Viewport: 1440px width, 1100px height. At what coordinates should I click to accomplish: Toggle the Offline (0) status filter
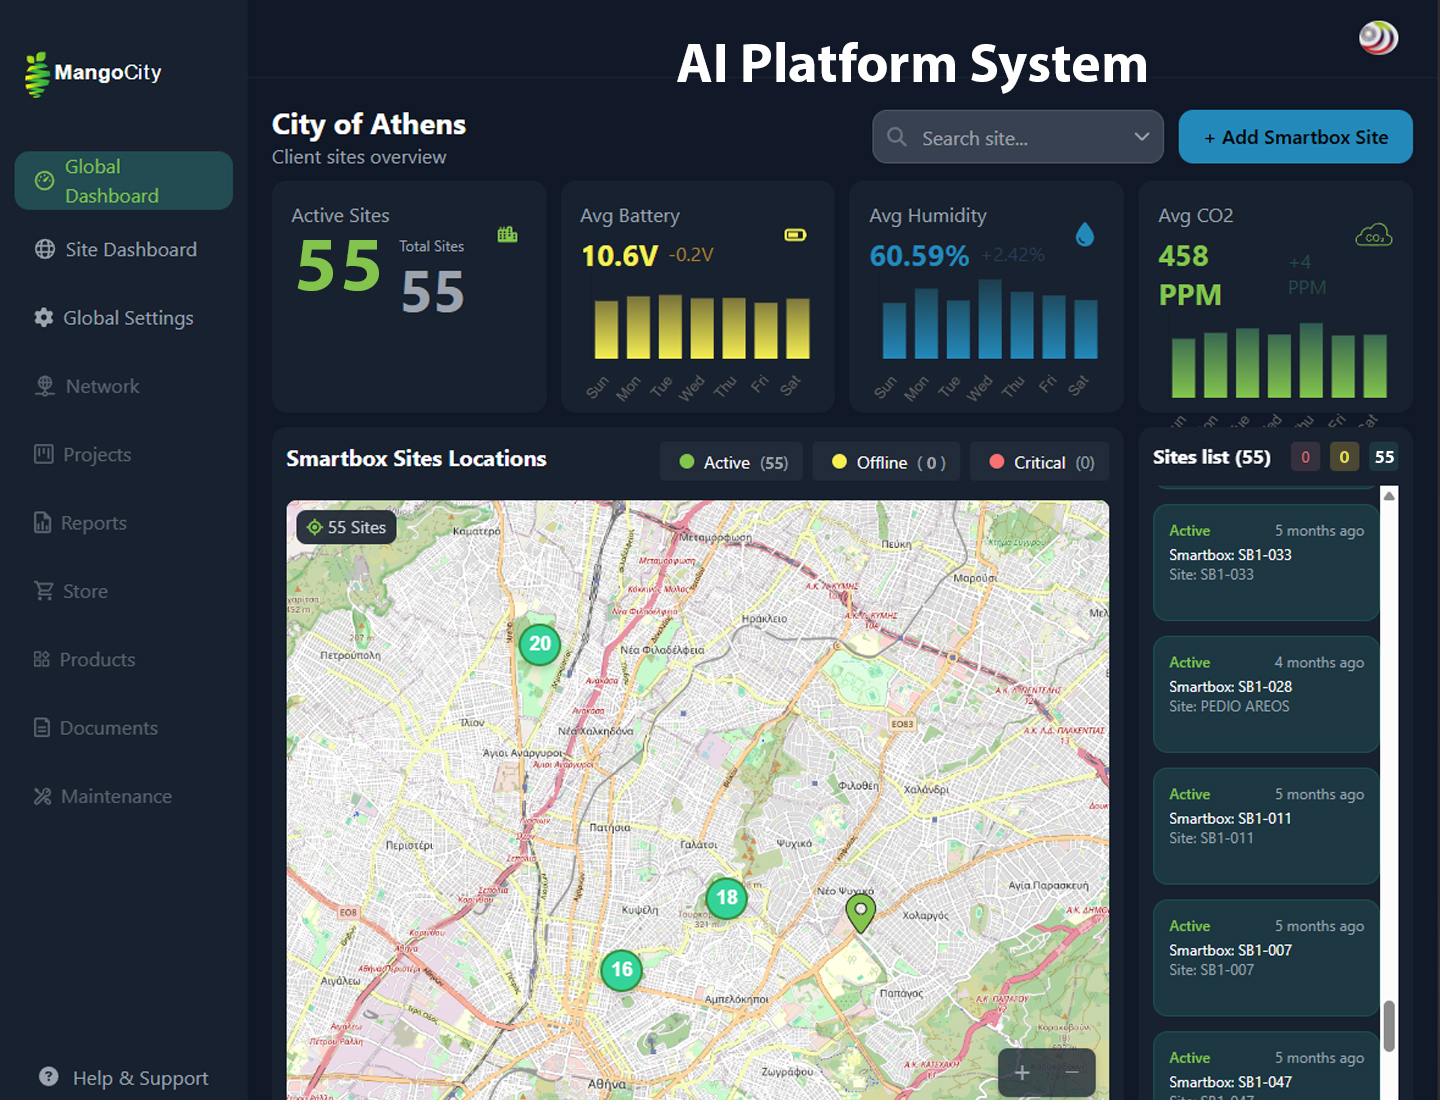[x=886, y=462]
